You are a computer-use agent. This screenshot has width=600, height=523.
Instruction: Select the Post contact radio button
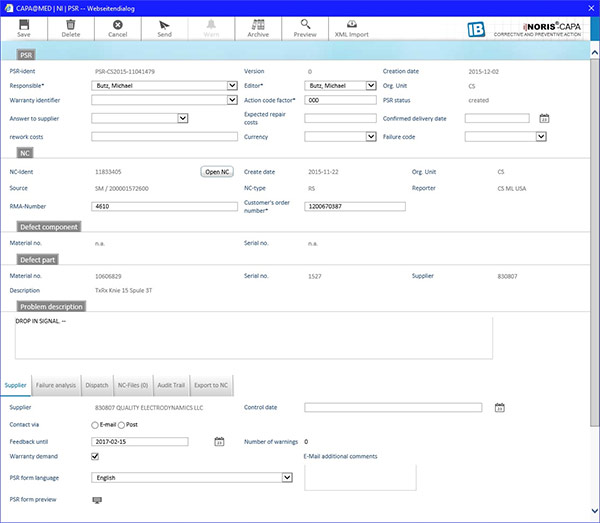point(121,425)
